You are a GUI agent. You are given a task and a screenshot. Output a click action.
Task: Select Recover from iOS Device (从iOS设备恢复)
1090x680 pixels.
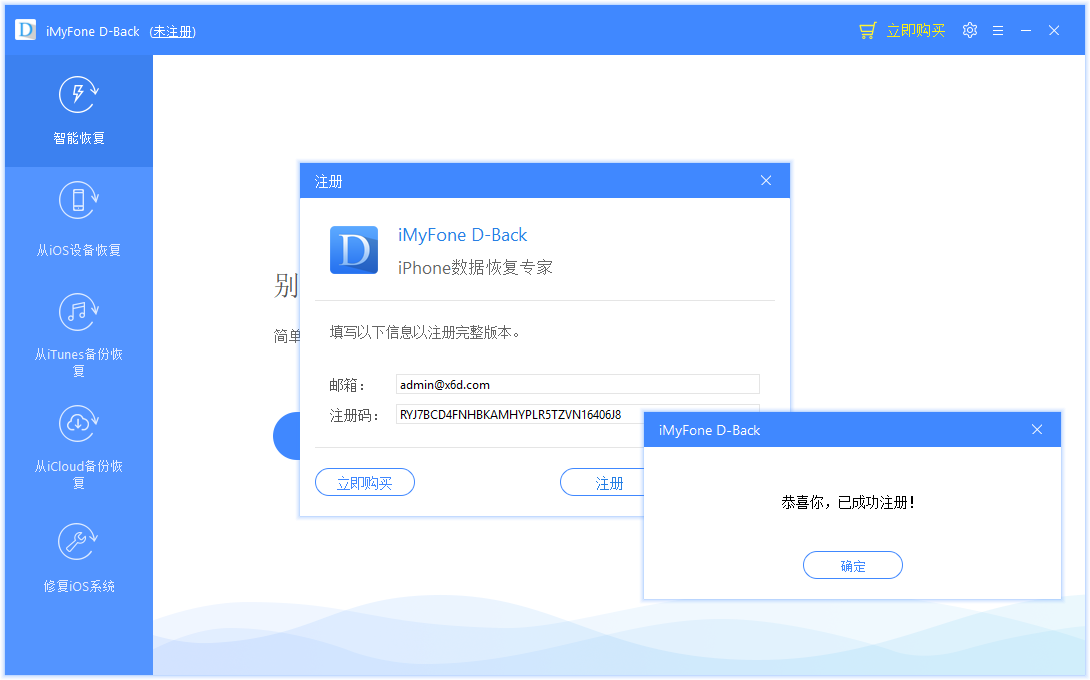tap(79, 218)
